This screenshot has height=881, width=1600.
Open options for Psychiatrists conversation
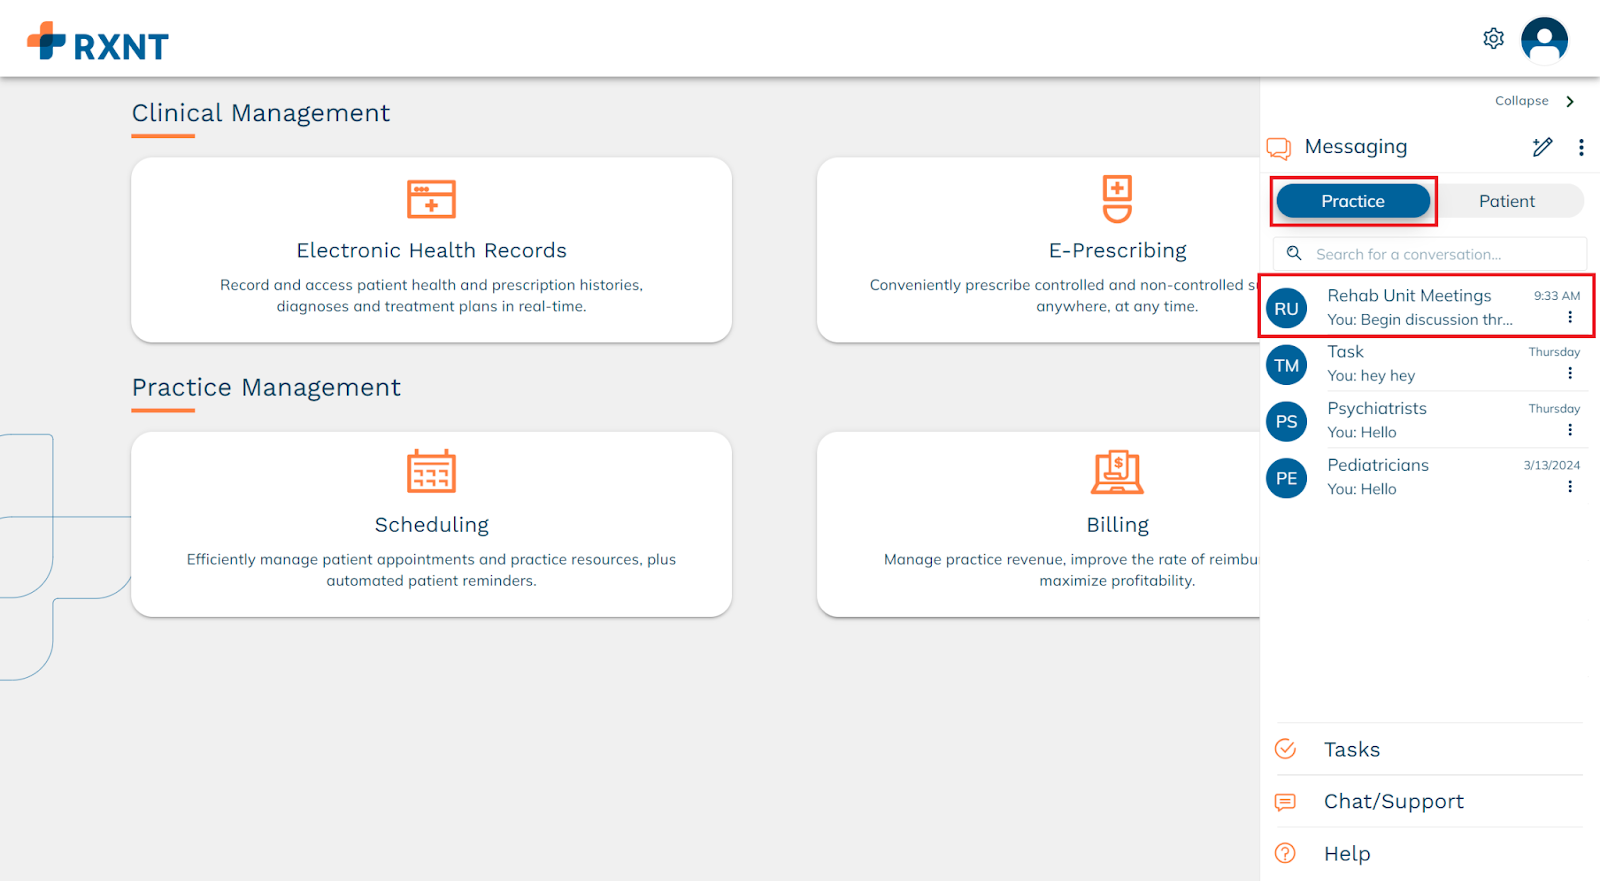(1570, 430)
